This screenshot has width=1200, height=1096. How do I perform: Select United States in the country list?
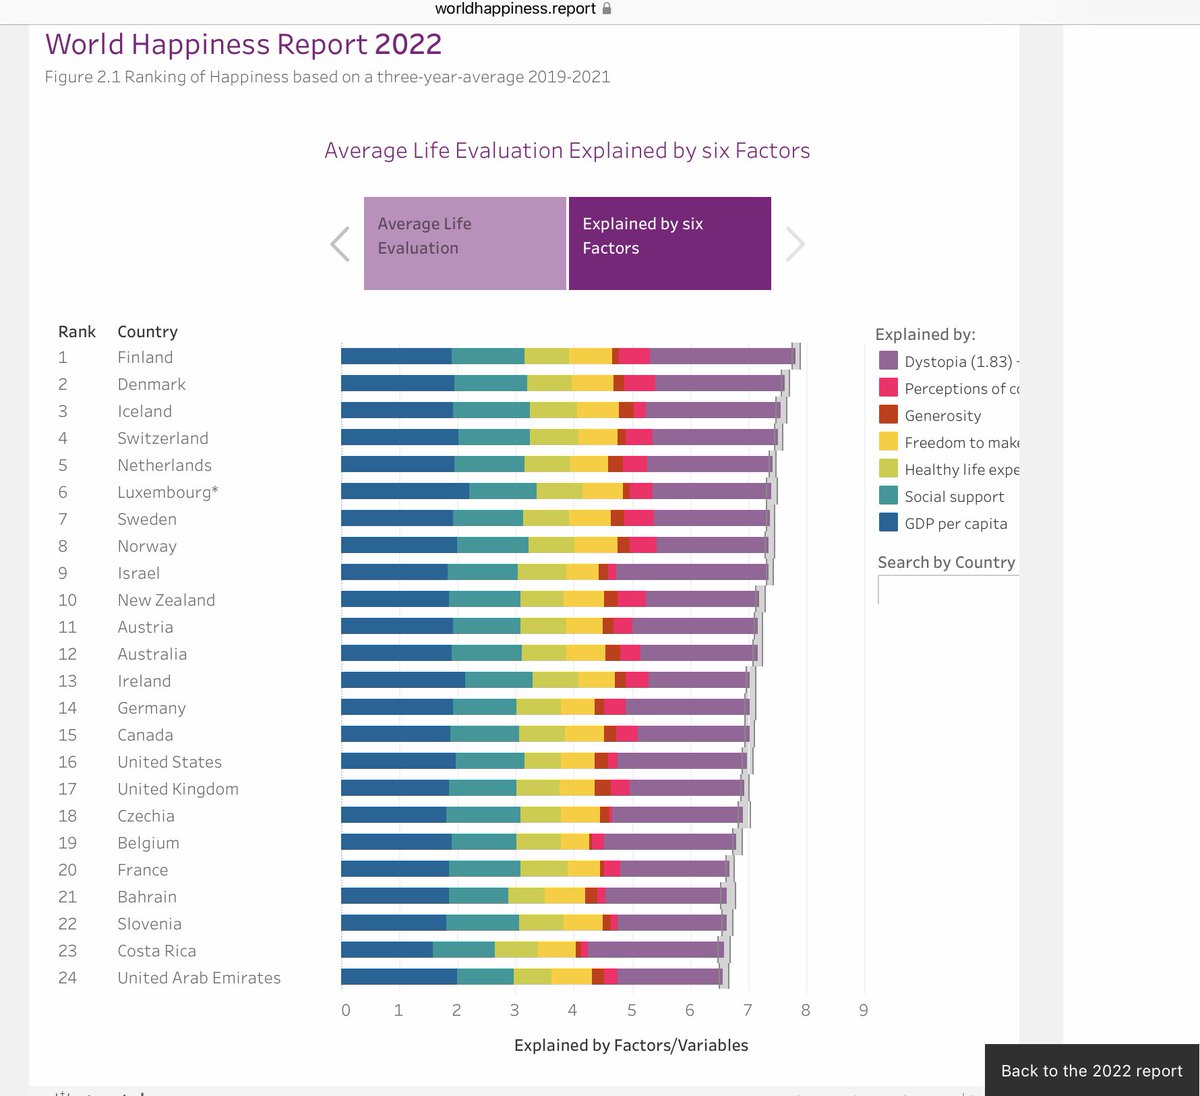(169, 762)
